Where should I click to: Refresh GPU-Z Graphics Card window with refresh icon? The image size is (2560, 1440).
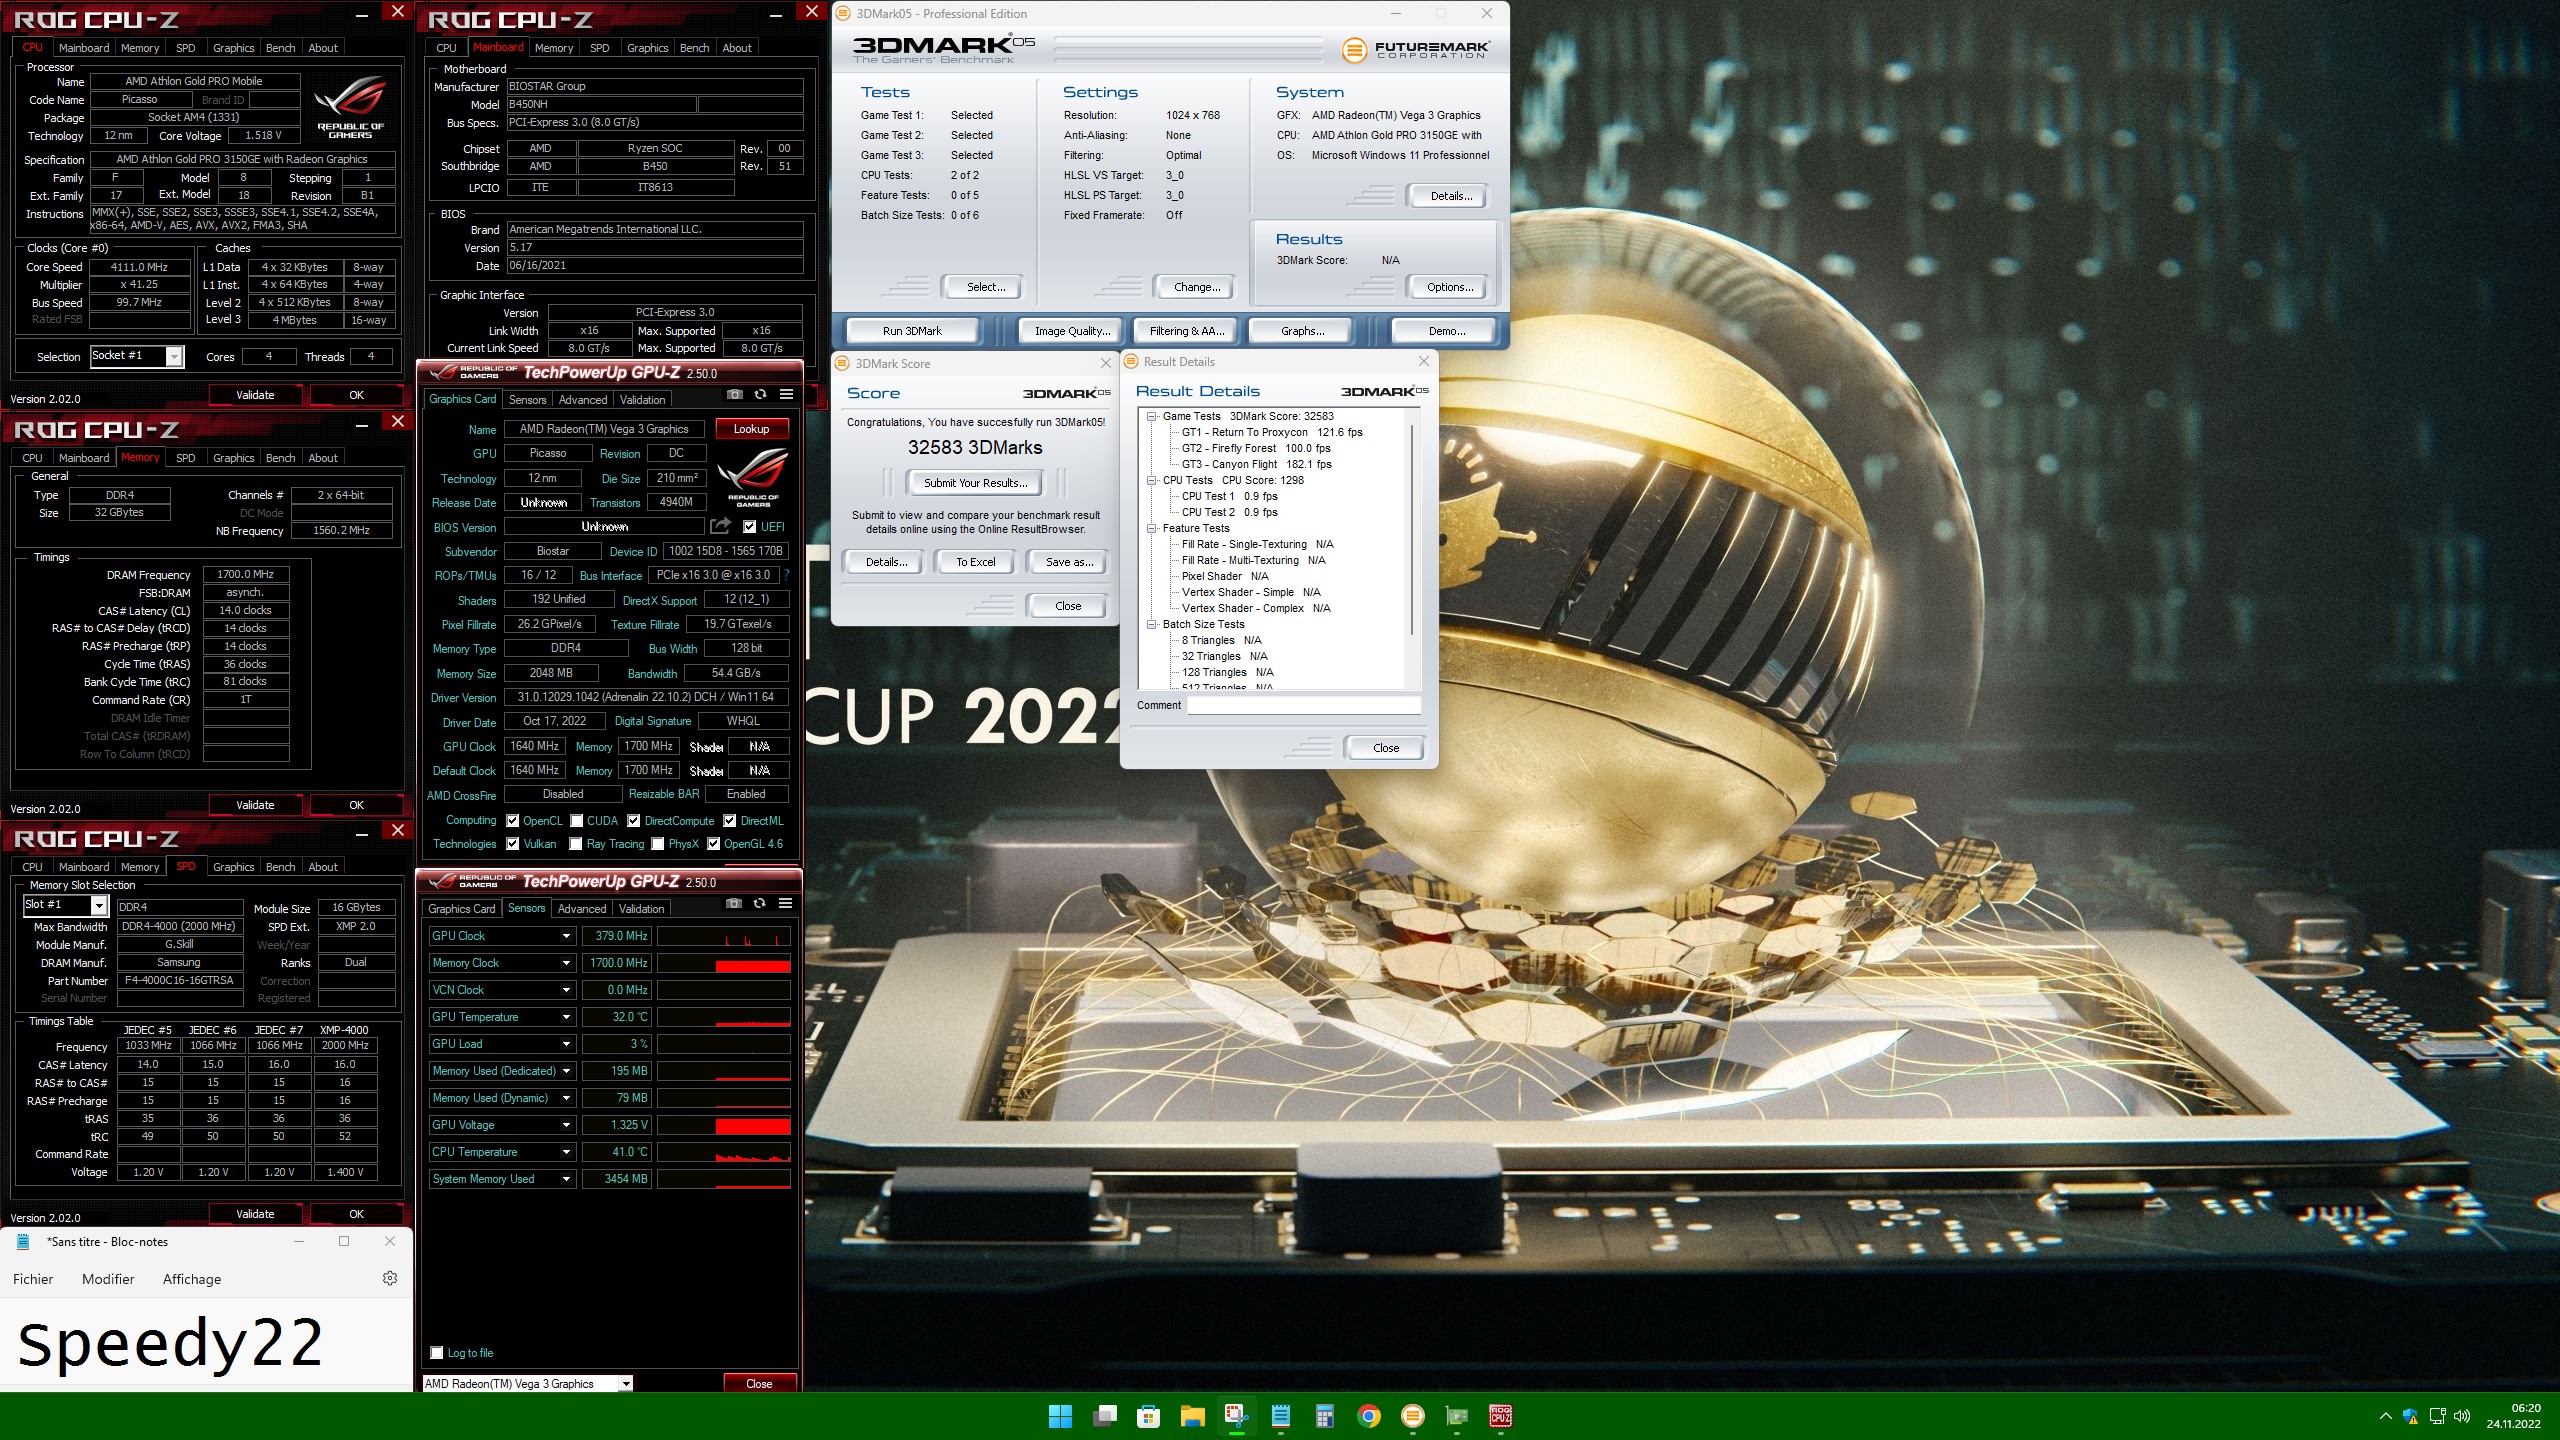pyautogui.click(x=760, y=395)
